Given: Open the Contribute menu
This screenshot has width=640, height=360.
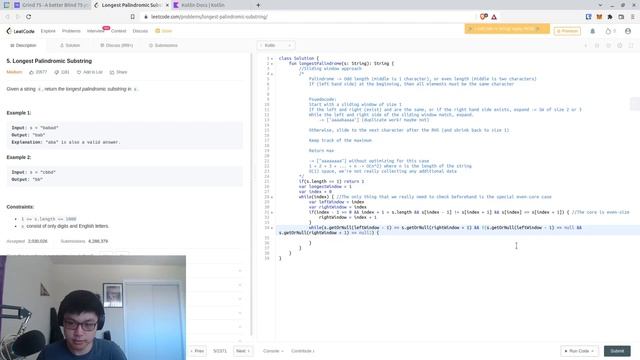Looking at the screenshot, I should click(x=302, y=351).
